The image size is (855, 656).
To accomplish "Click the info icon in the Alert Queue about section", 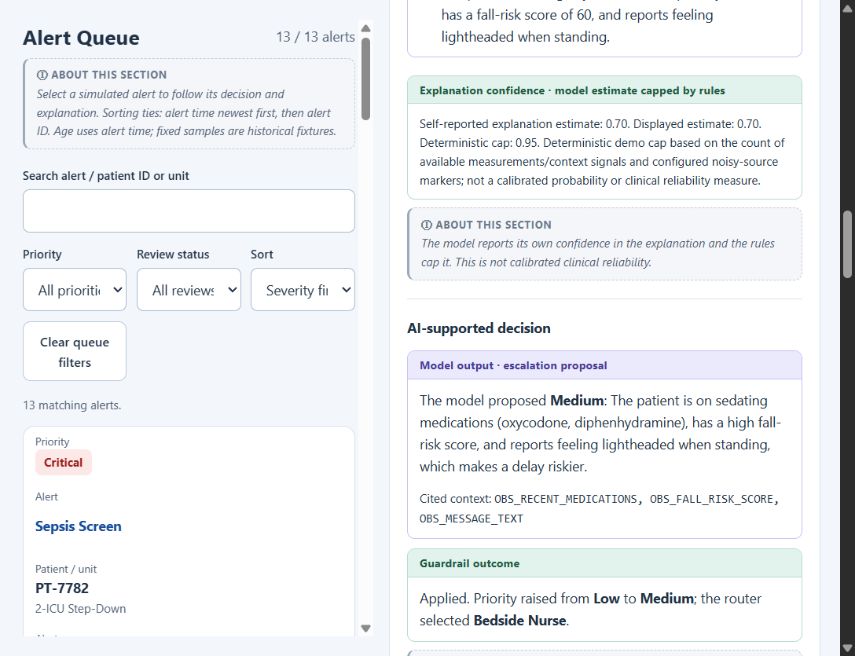I will [43, 75].
